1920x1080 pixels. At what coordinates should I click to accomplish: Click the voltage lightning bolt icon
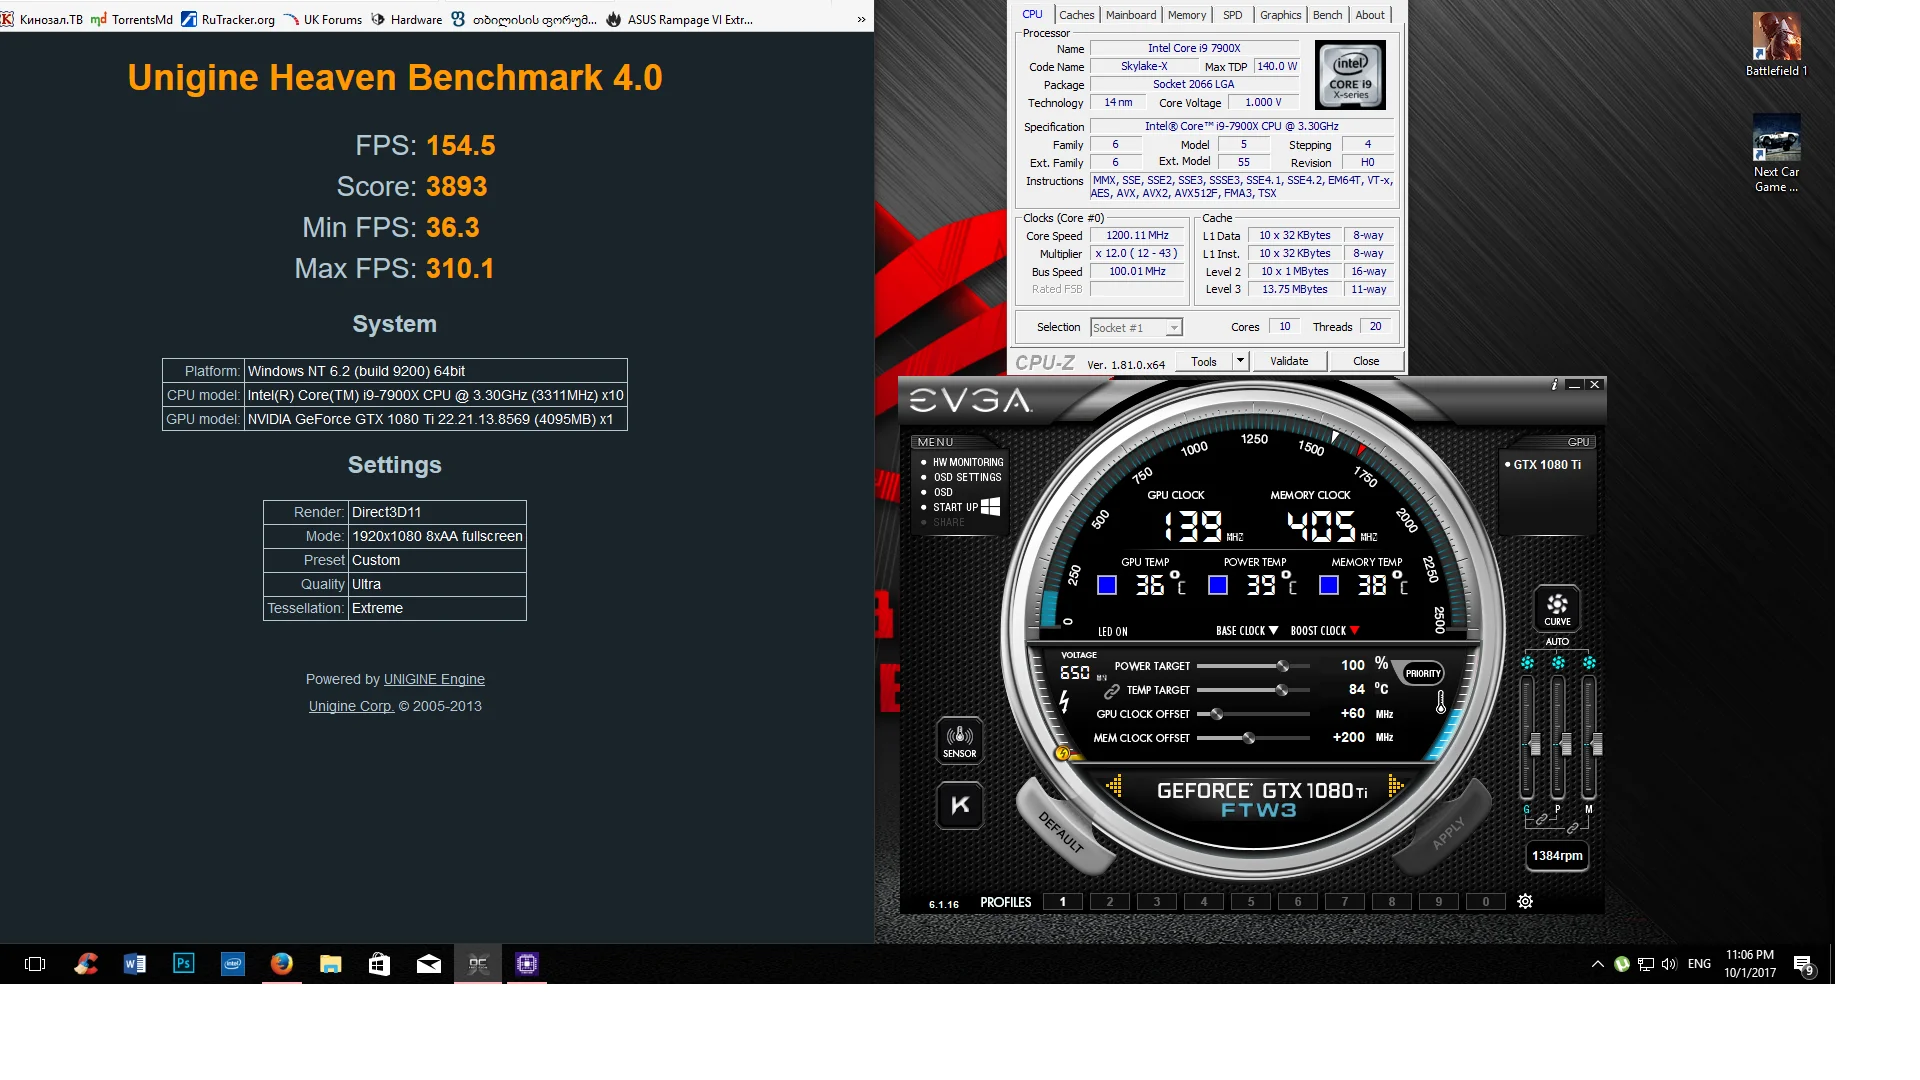[x=1064, y=702]
